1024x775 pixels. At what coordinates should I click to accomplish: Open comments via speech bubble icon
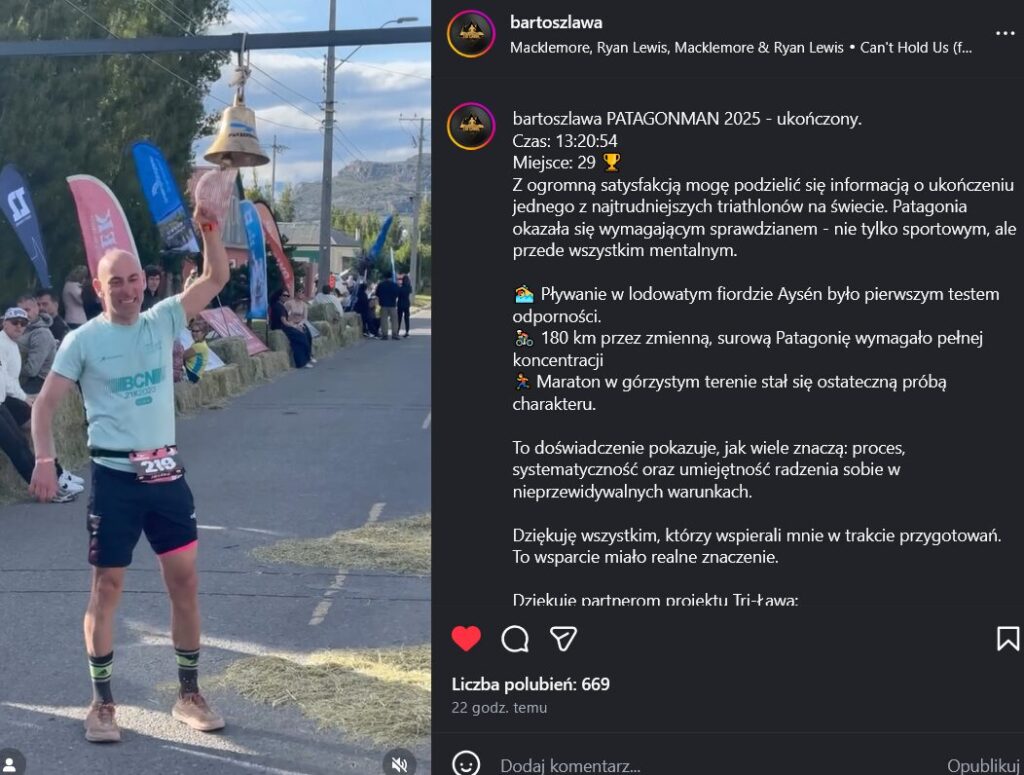coord(515,639)
